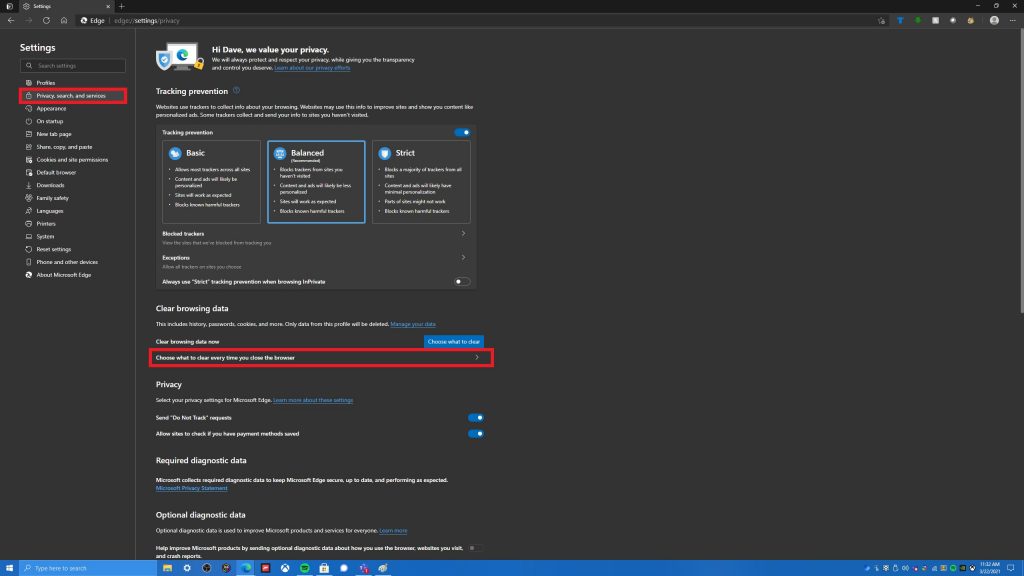Click the About Microsoft Edge logo icon
This screenshot has height=576, width=1024.
(29, 275)
